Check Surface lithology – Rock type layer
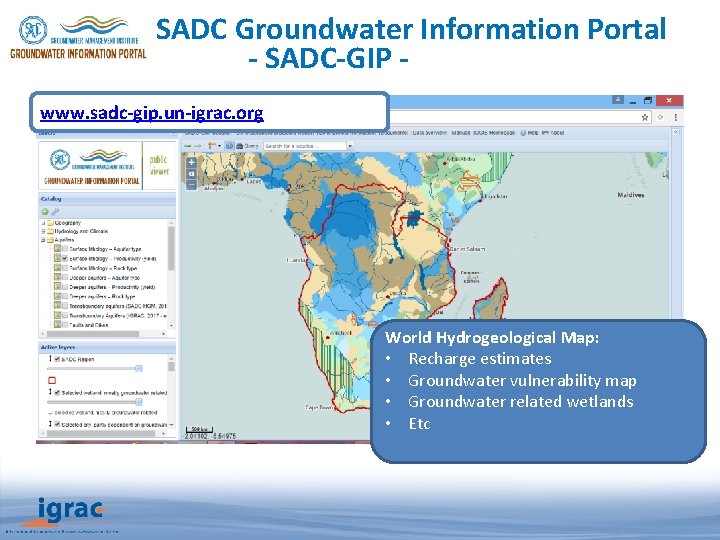 (x=65, y=268)
